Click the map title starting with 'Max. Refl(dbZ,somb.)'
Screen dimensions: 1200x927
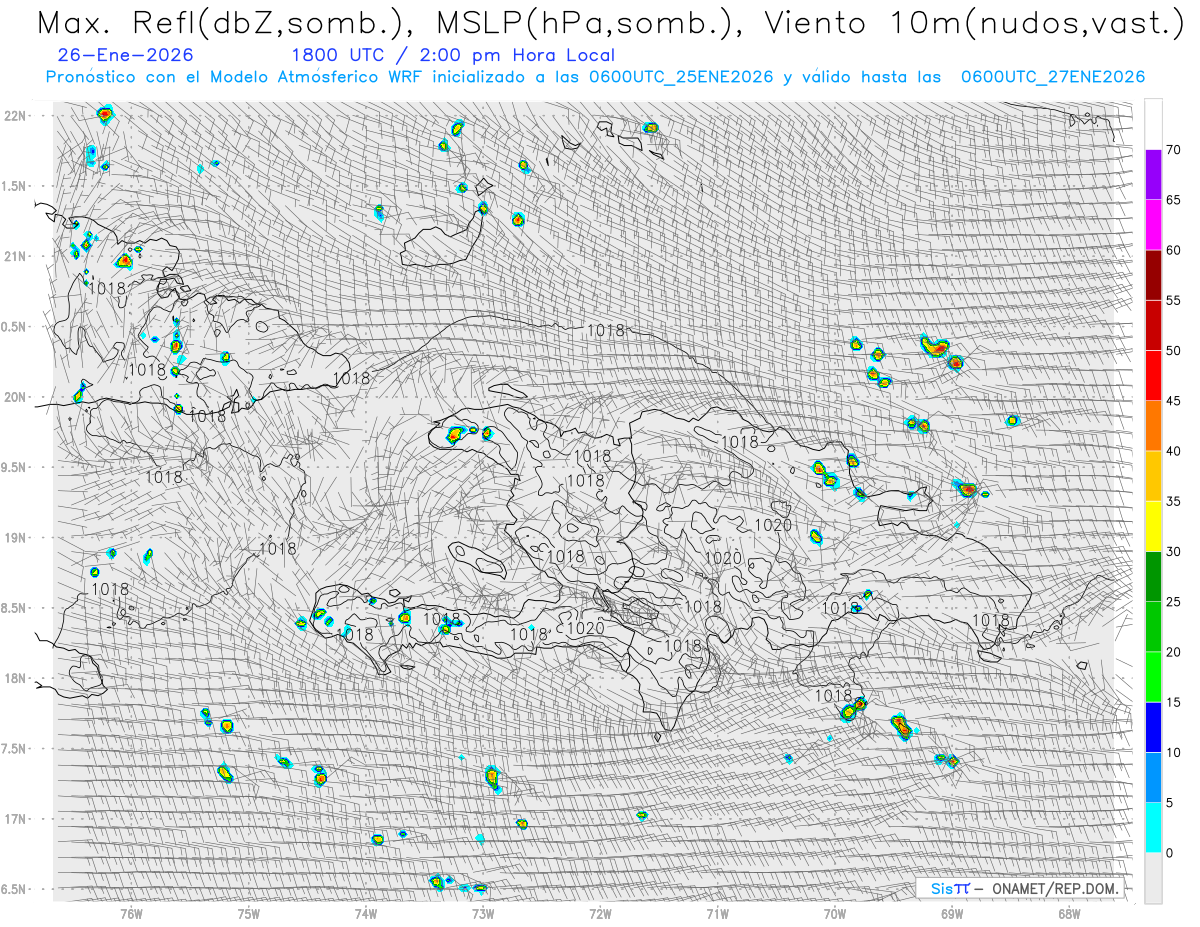point(610,23)
